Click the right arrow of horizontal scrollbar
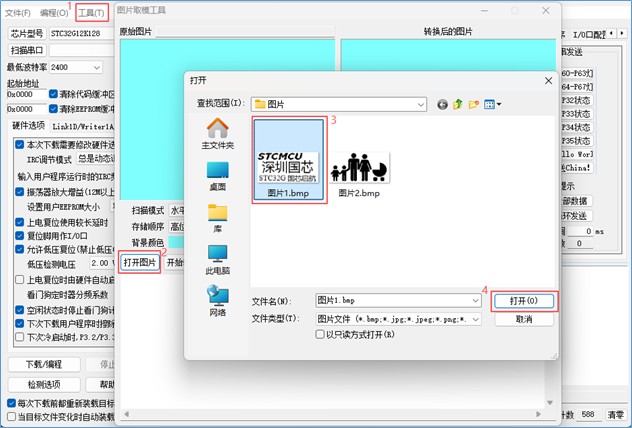The image size is (632, 428). 538,414
